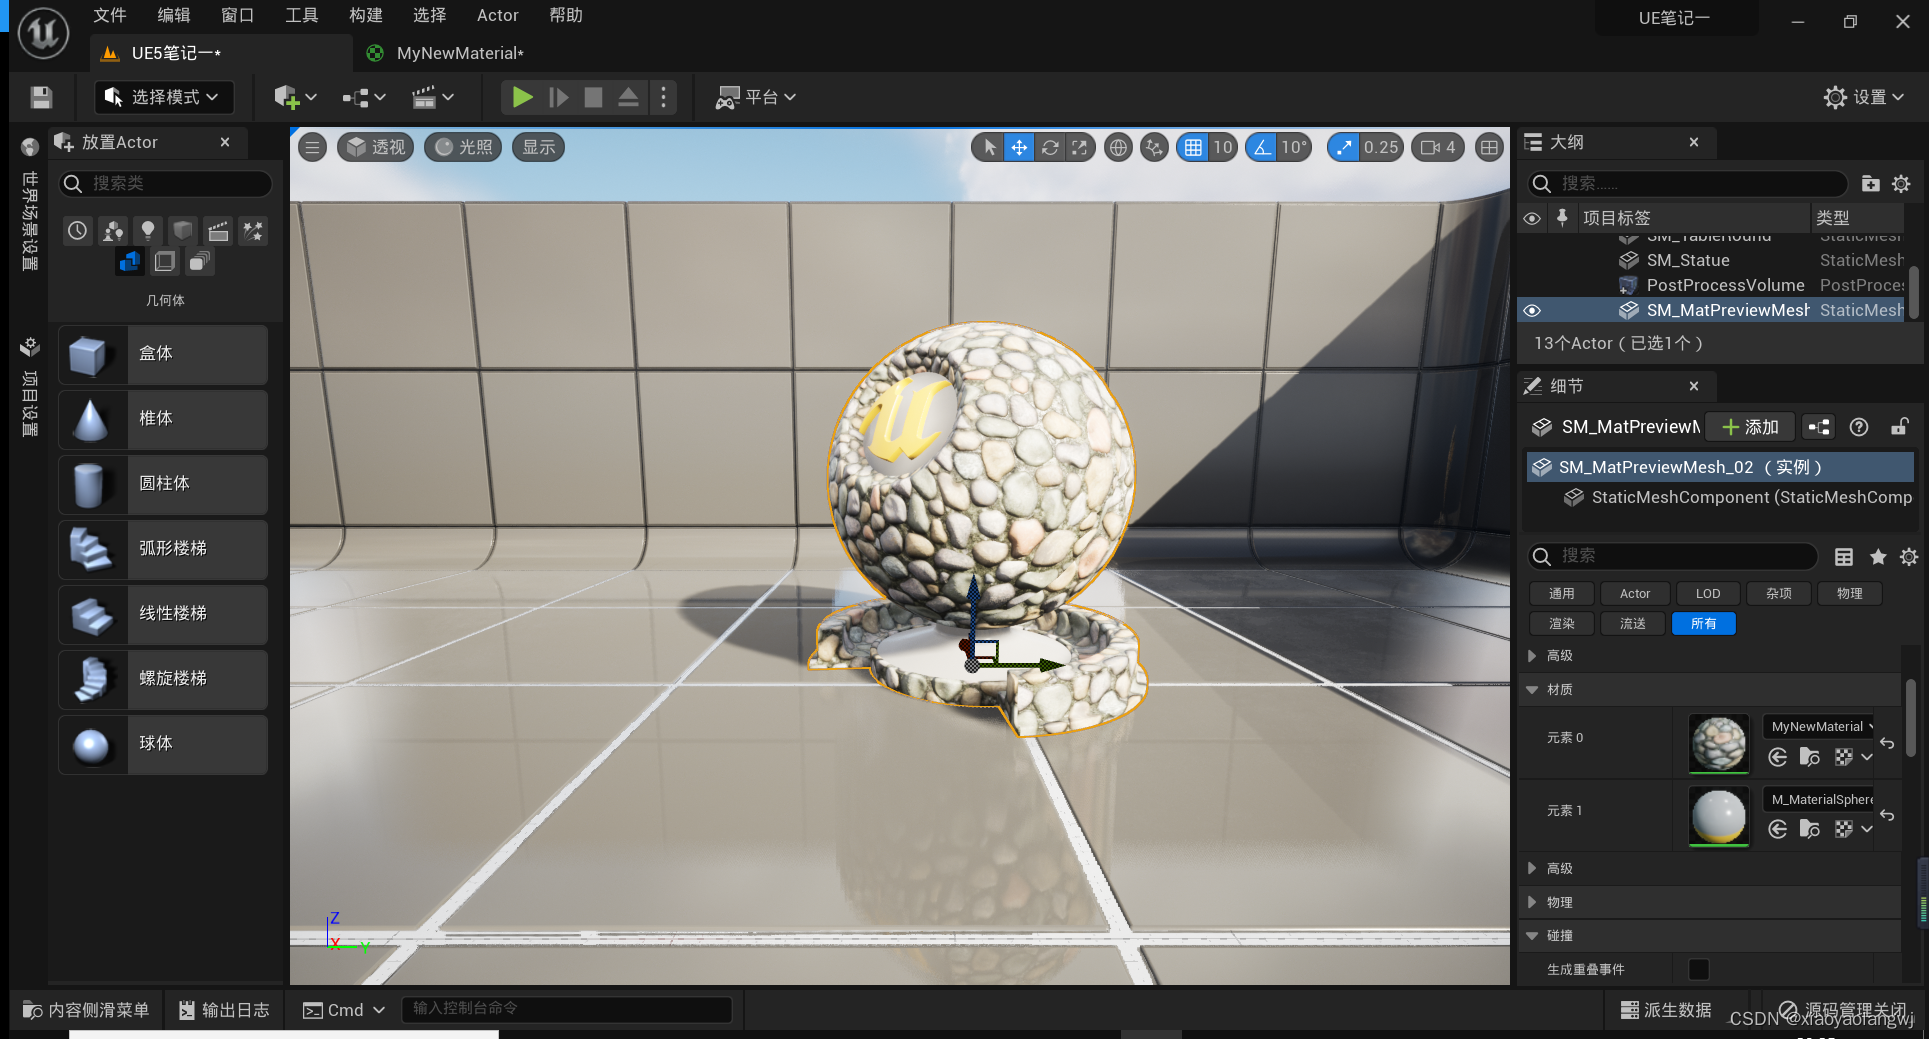1929x1039 pixels.
Task: Toggle surface snapping icon in viewport
Action: [1154, 148]
